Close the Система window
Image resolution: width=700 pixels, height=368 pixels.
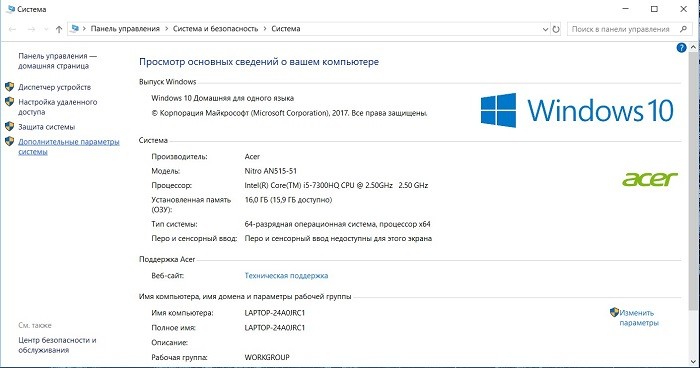click(683, 9)
